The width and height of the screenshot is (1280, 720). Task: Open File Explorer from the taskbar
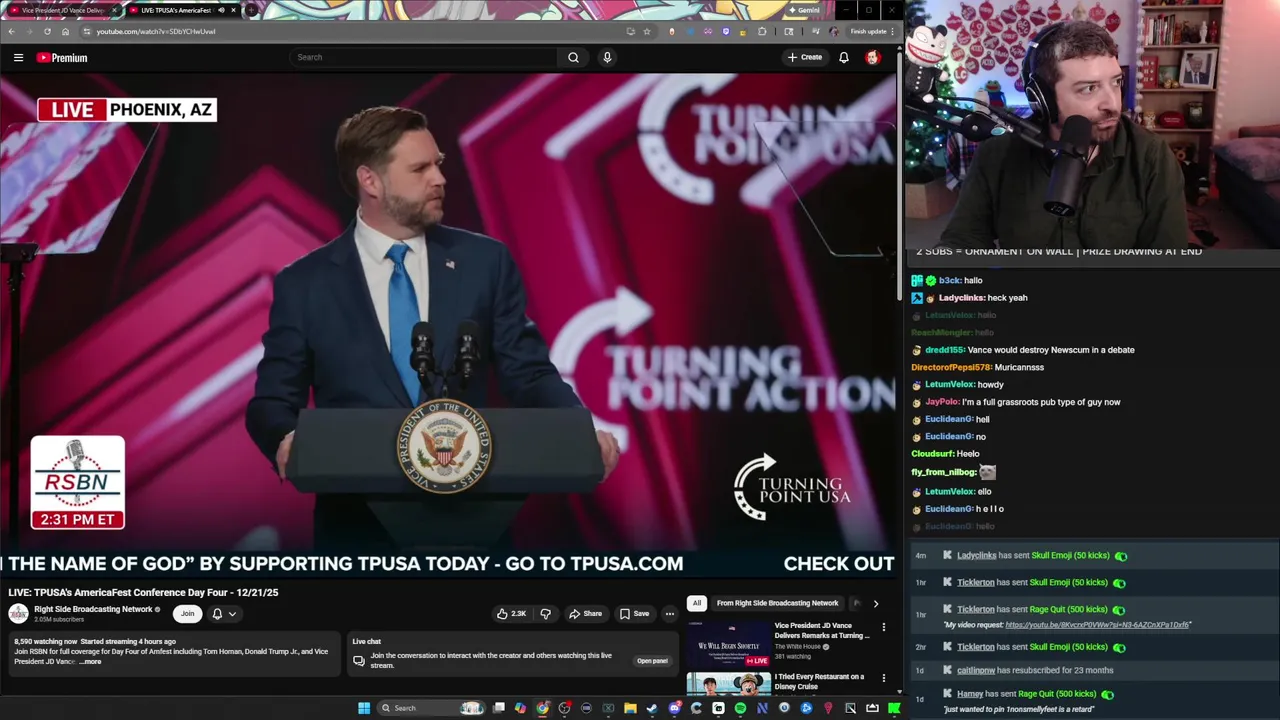tap(630, 708)
